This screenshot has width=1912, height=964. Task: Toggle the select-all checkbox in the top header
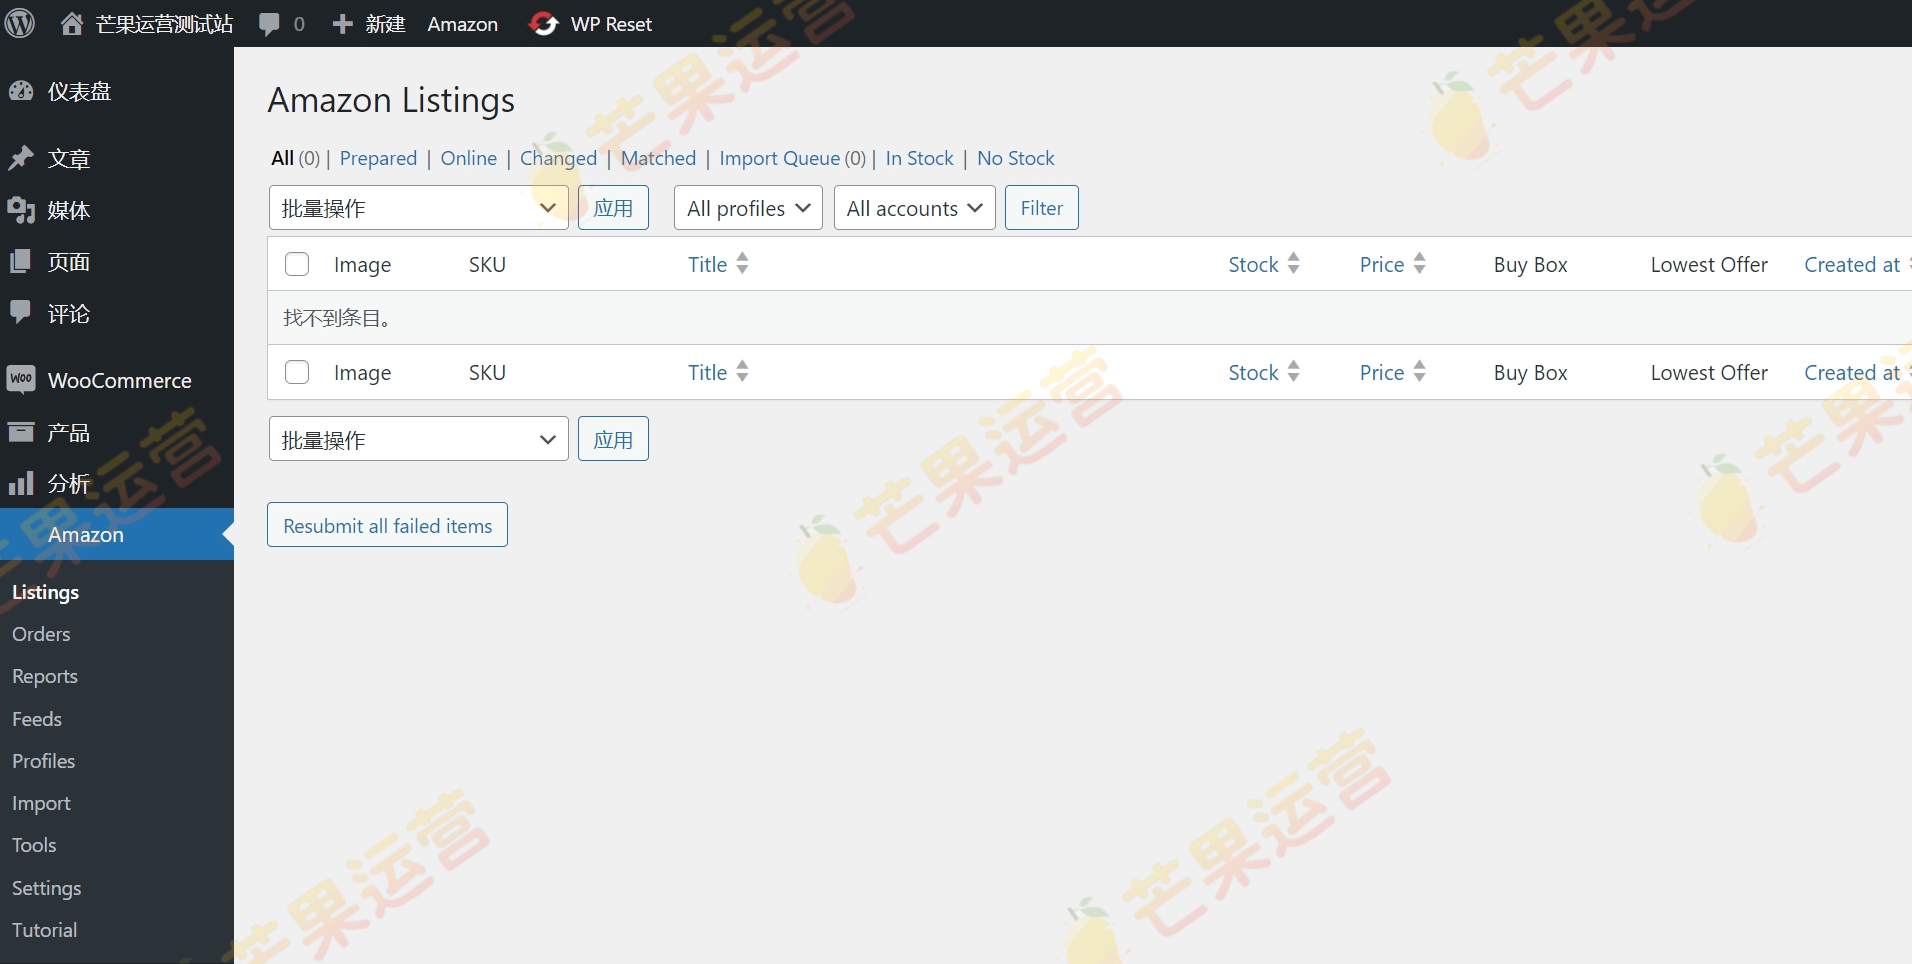click(x=296, y=264)
